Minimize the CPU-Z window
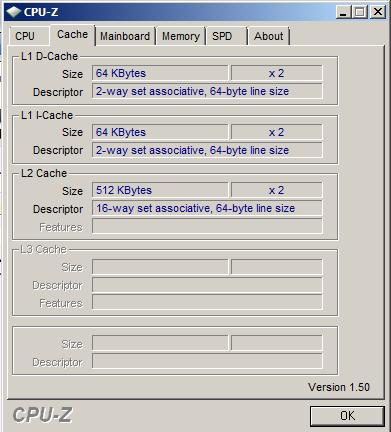The width and height of the screenshot is (391, 432). pyautogui.click(x=343, y=12)
